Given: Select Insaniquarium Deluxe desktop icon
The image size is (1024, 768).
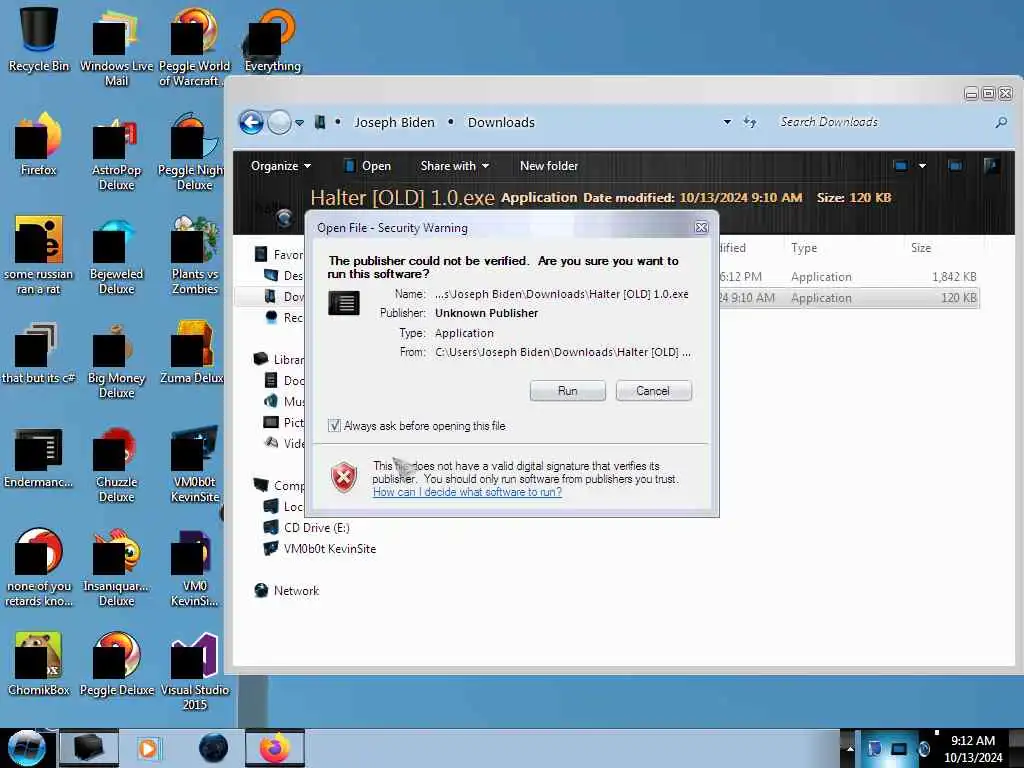Looking at the screenshot, I should coord(116,568).
